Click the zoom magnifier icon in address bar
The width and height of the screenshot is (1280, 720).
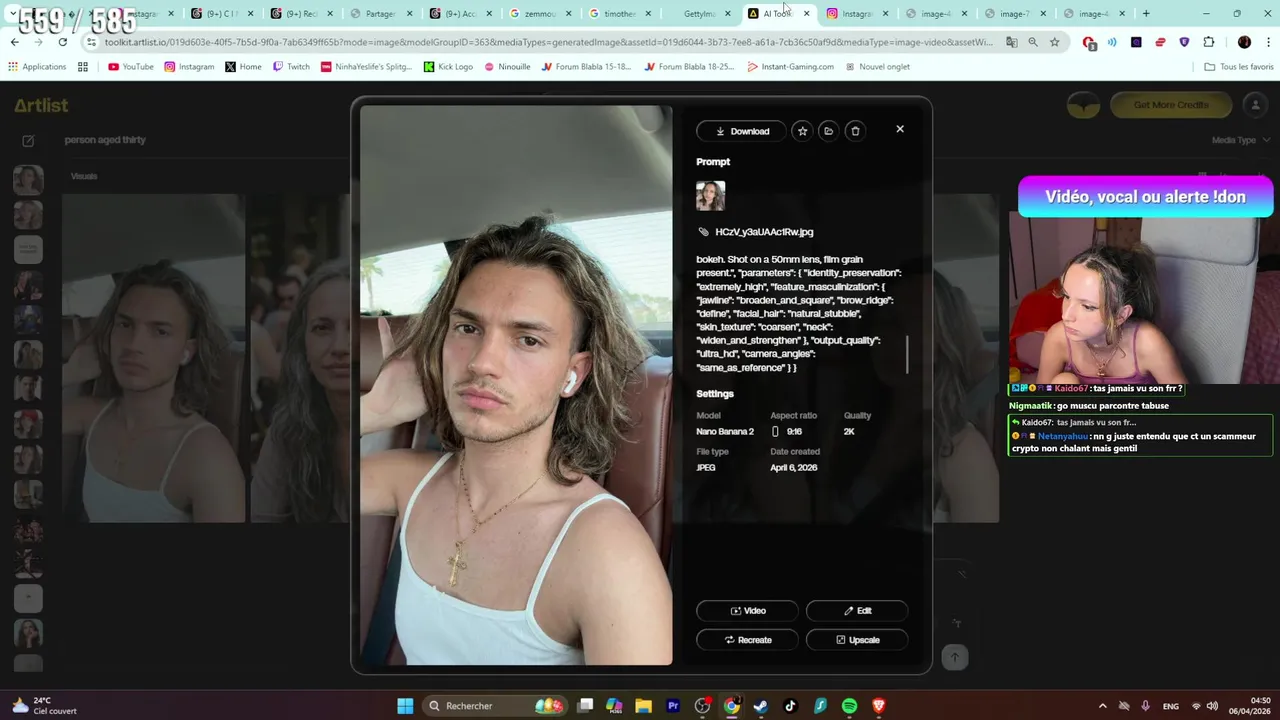pos(1033,42)
